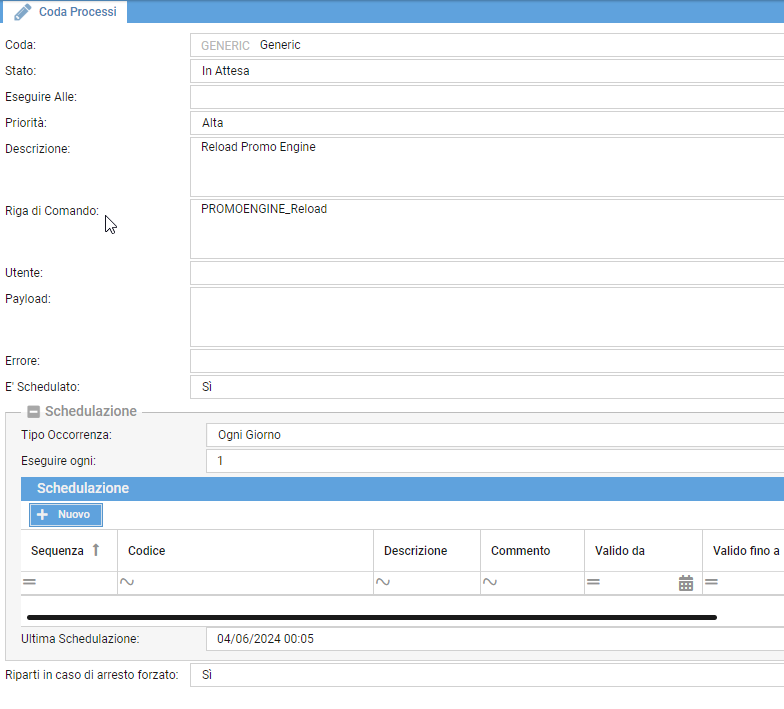This screenshot has width=784, height=709.
Task: Open Tipo Occorrenza field showing Ogni Giorno
Action: (x=494, y=435)
